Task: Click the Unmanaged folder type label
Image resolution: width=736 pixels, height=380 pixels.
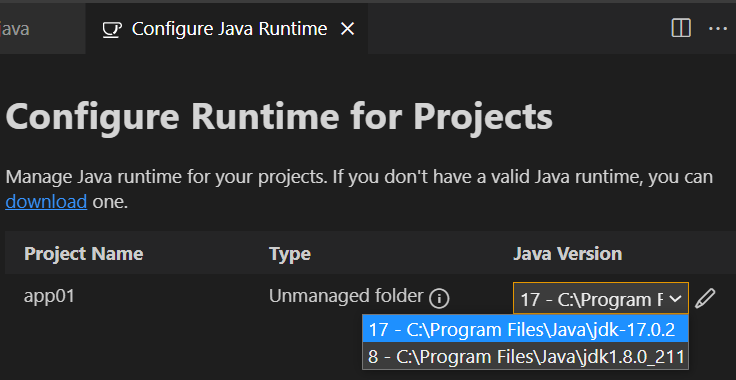Action: (346, 296)
